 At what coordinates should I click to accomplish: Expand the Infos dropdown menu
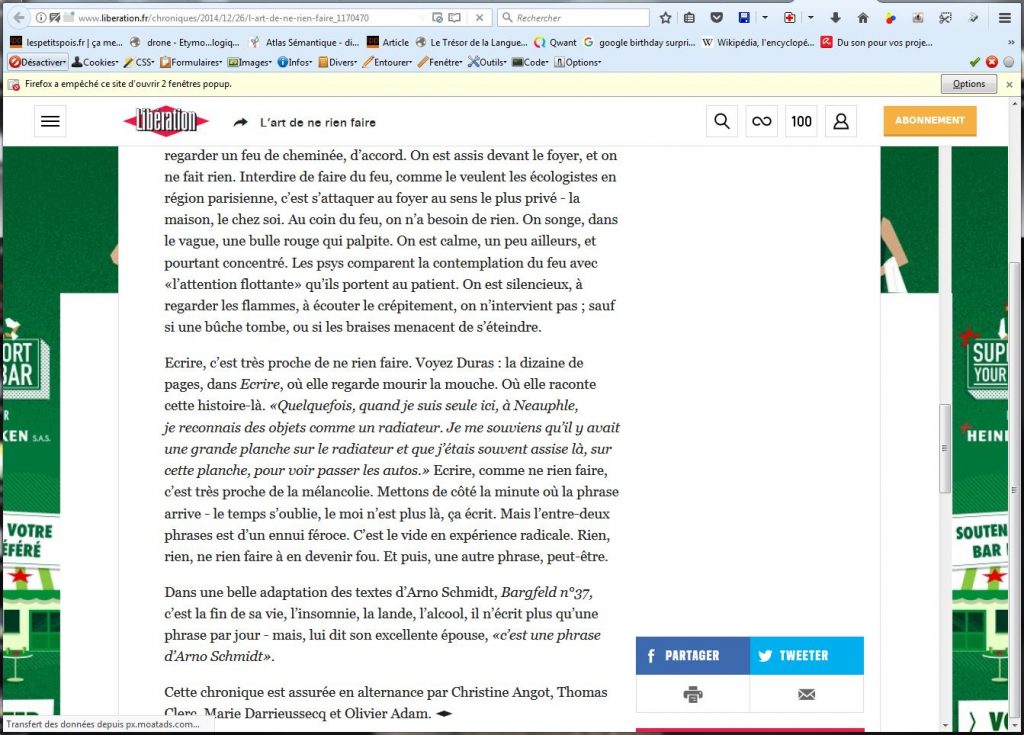tap(295, 62)
